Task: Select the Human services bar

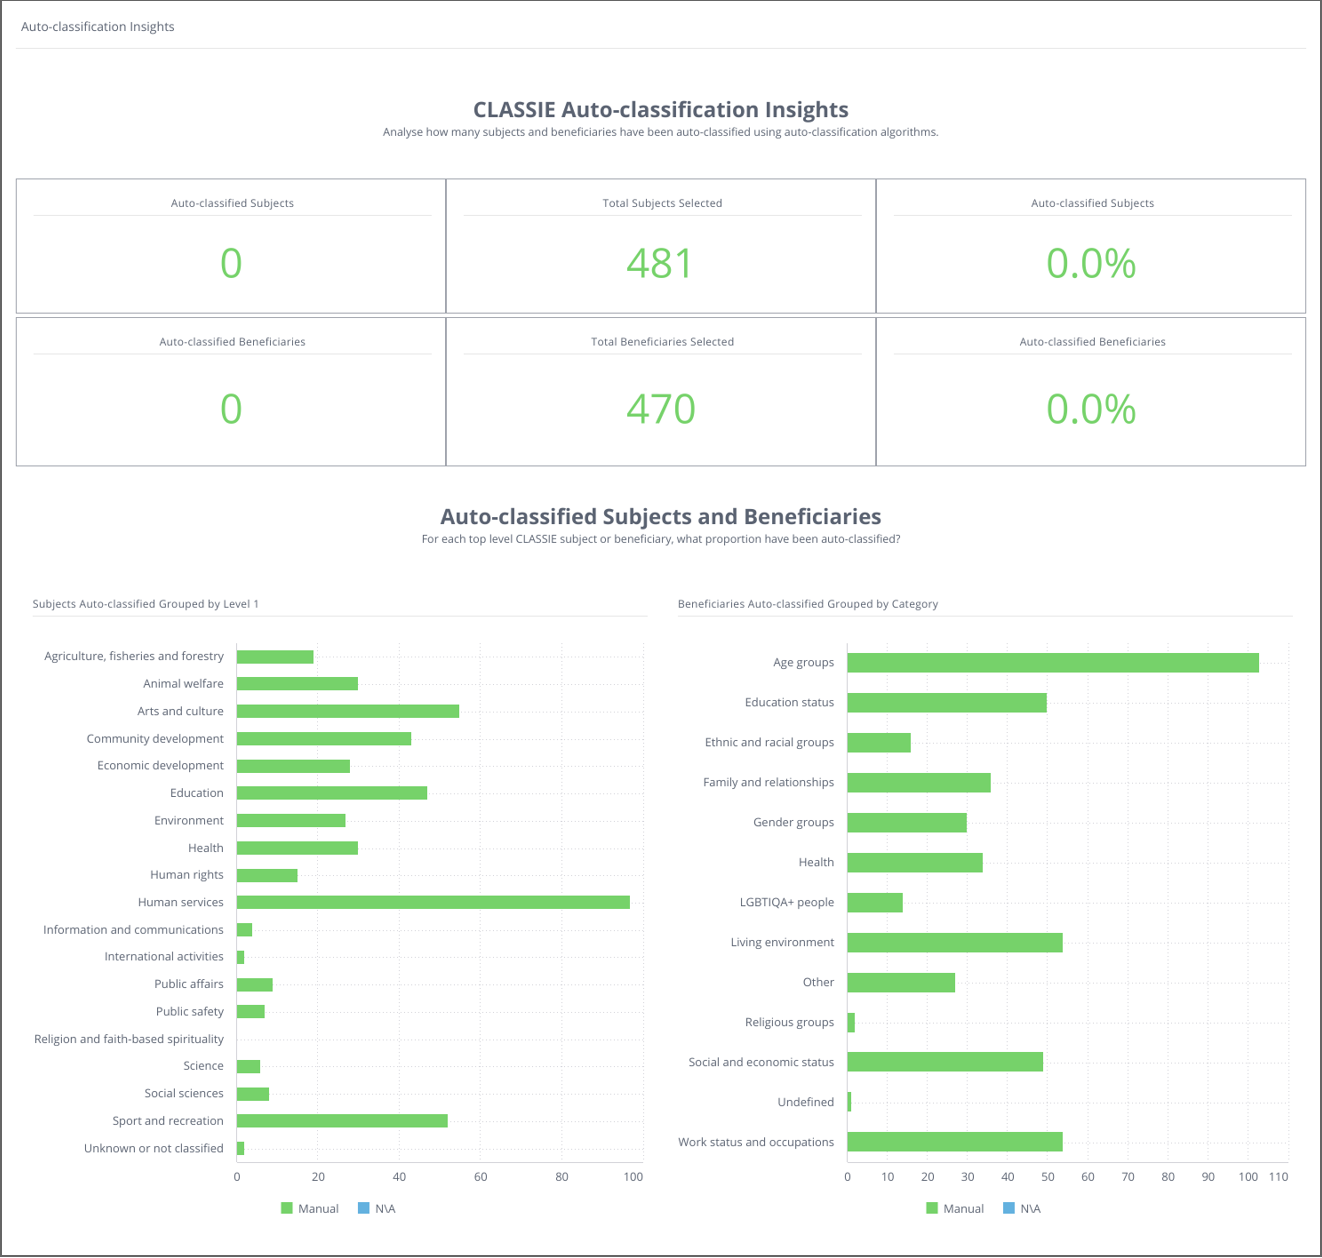Action: (x=433, y=902)
